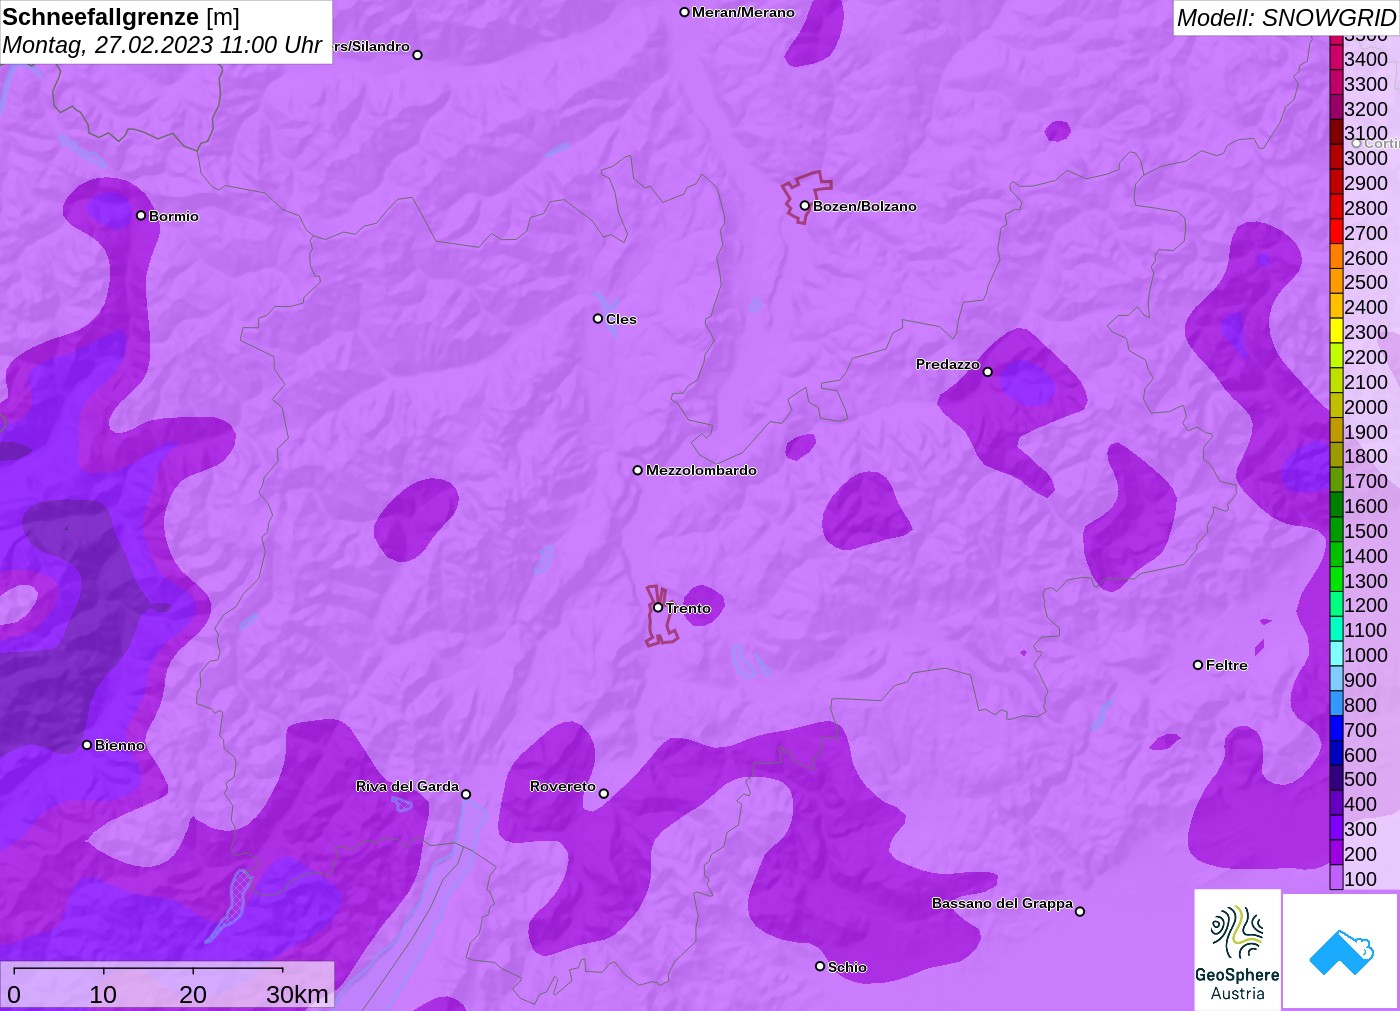This screenshot has width=1400, height=1011.
Task: Click the Meran/Merano city marker dot
Action: coord(684,12)
